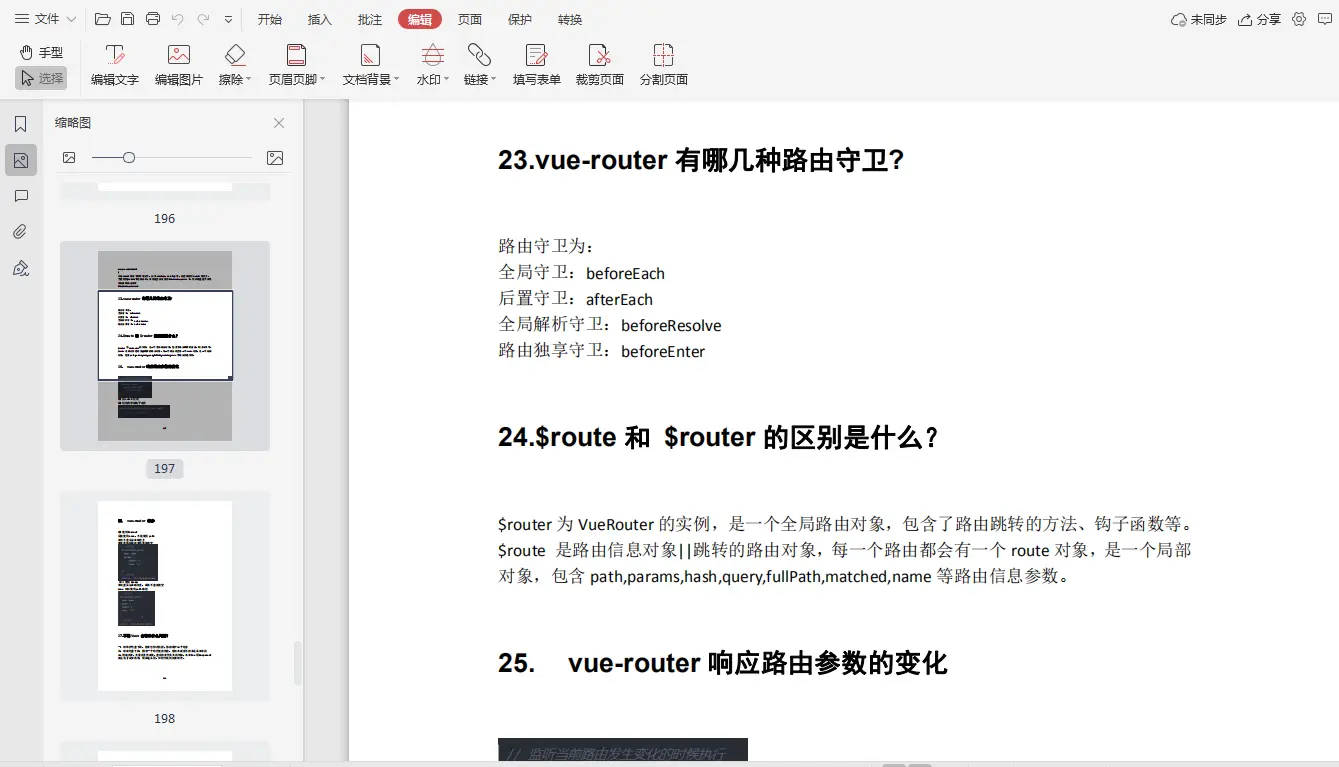Open the bookmarks panel icon in left sidebar
The width and height of the screenshot is (1339, 767).
[x=21, y=124]
